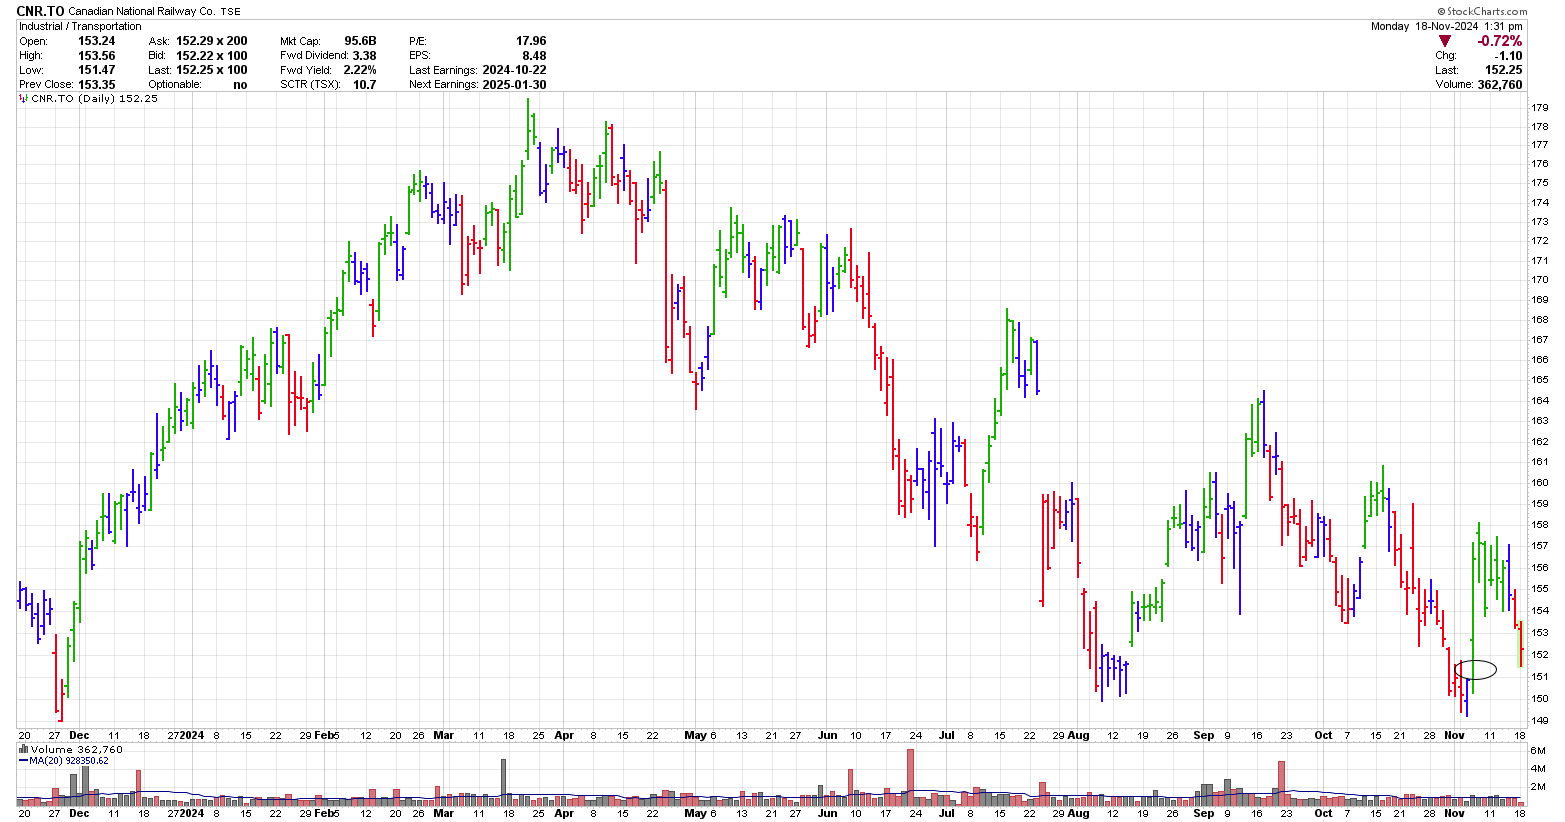The height and width of the screenshot is (822, 1565).
Task: Click the Bid quote 152.22 x 100
Action: point(212,56)
